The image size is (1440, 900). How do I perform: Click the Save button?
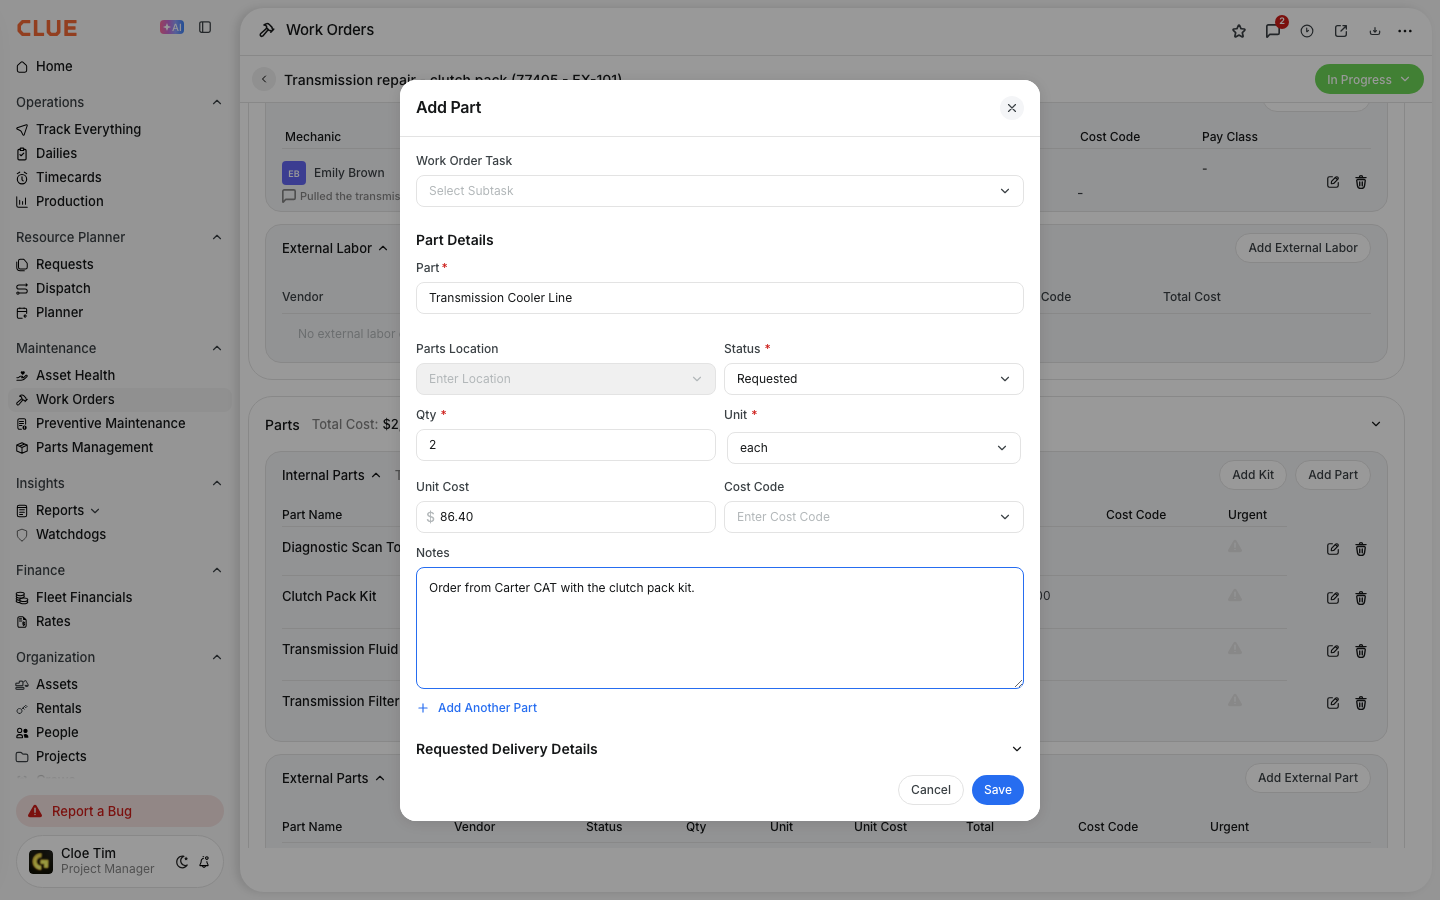coord(998,790)
